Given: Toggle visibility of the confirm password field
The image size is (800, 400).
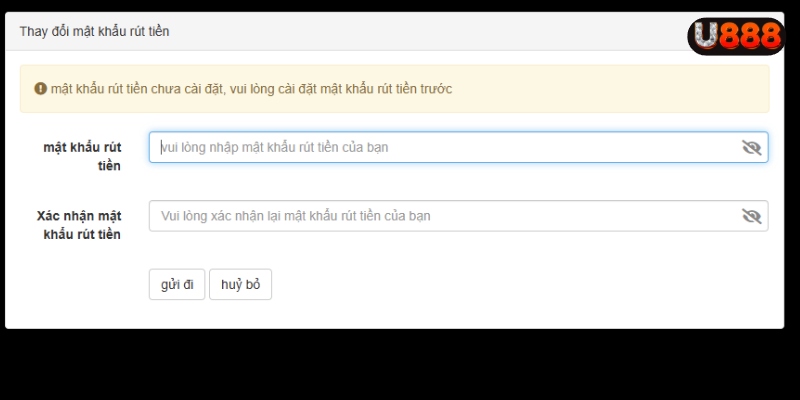Looking at the screenshot, I should 751,216.
